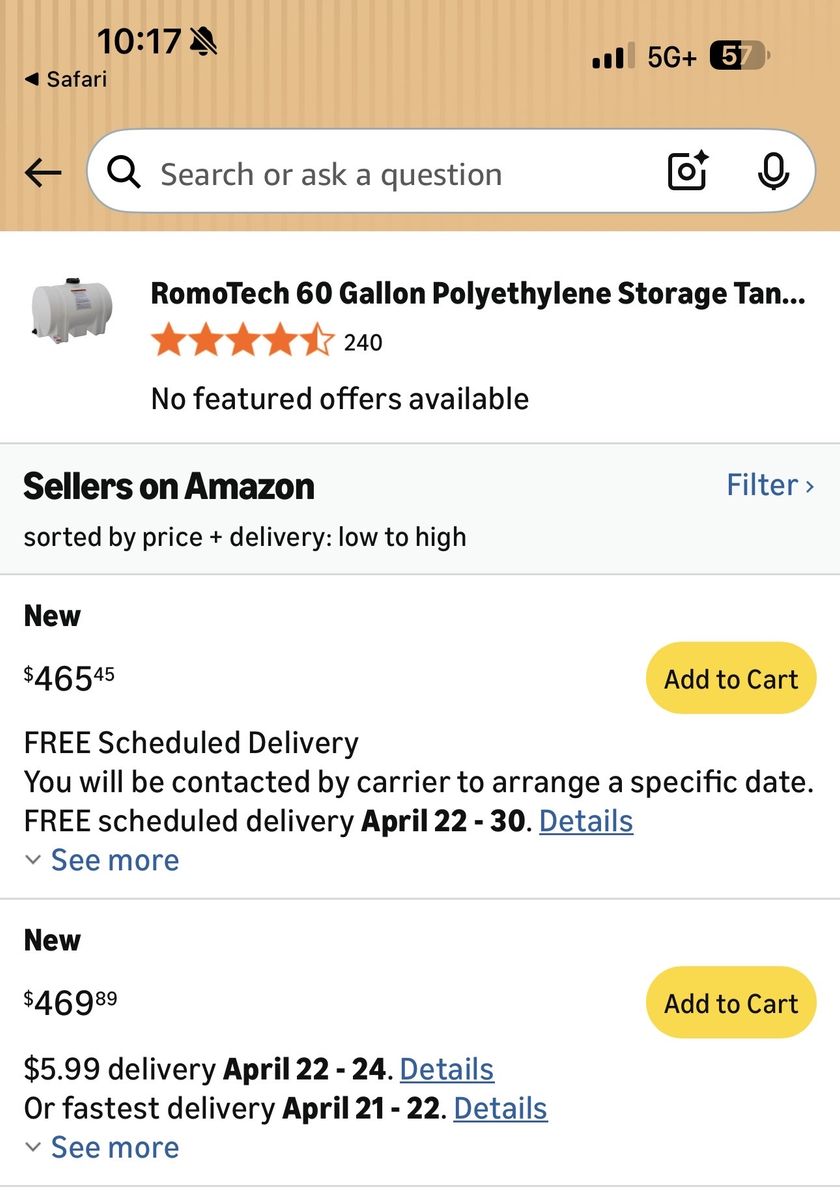Tap the battery indicator in status bar
The image size is (840, 1200).
pos(738,57)
